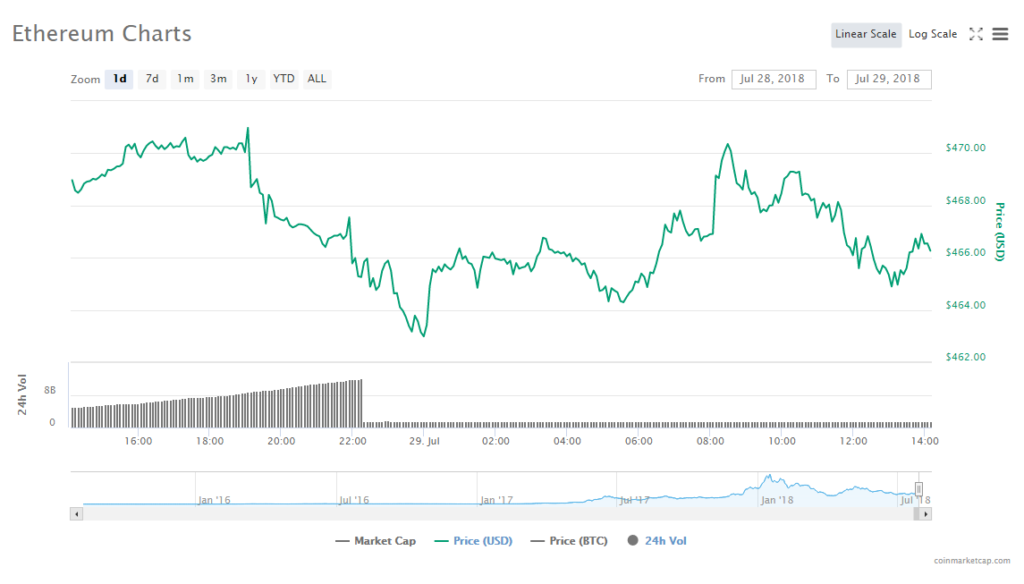Switch to Linear Scale
Image resolution: width=1024 pixels, height=584 pixels.
865,34
